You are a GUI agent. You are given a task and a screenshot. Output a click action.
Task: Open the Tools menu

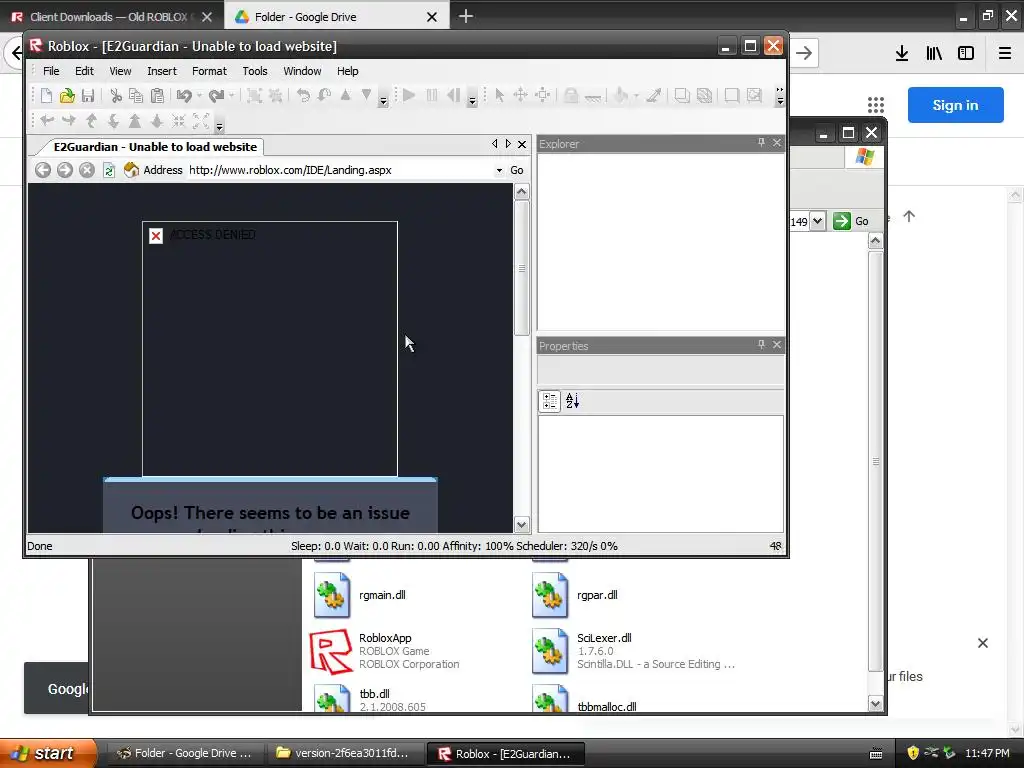[255, 71]
